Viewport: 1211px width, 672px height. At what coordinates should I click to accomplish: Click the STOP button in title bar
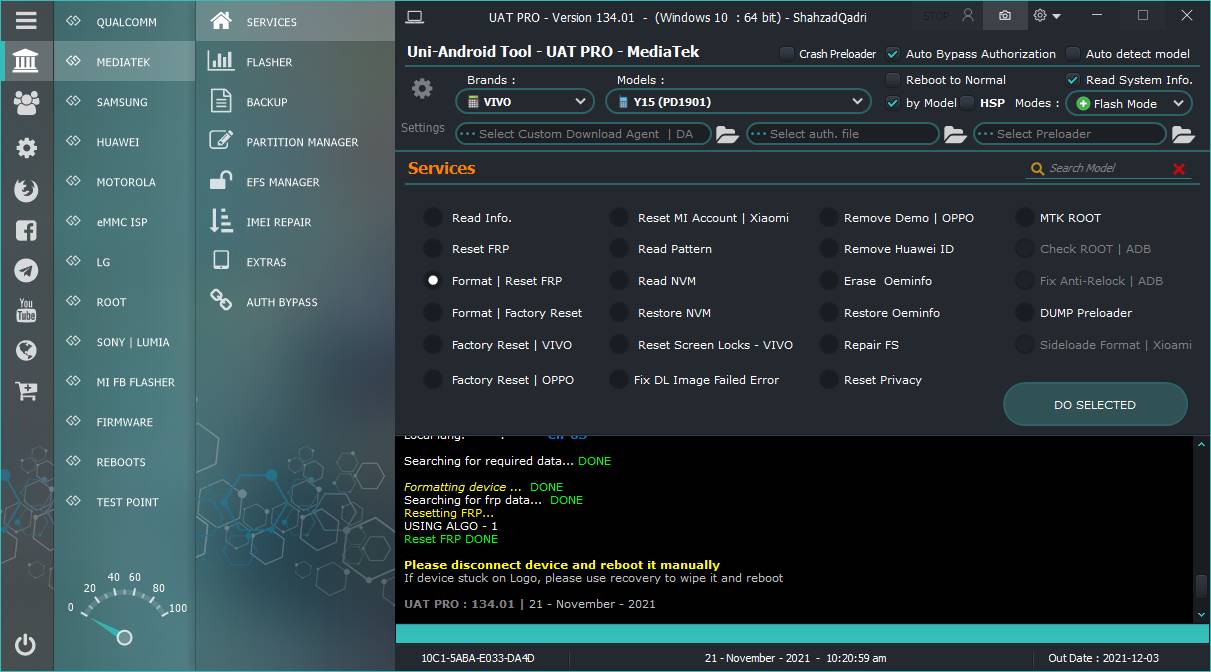click(936, 16)
